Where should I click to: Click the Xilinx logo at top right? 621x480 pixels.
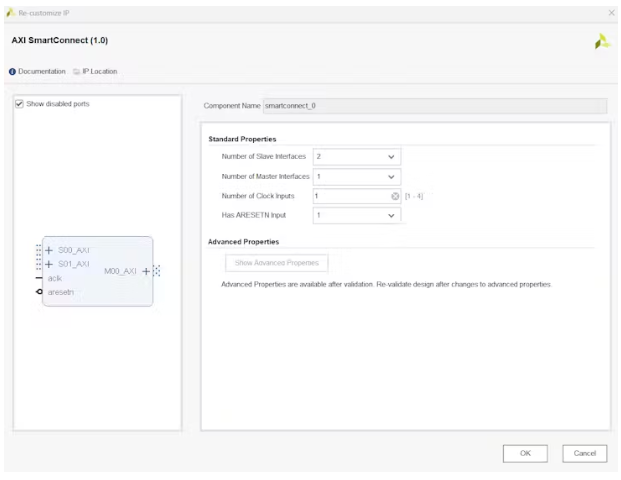tap(600, 41)
